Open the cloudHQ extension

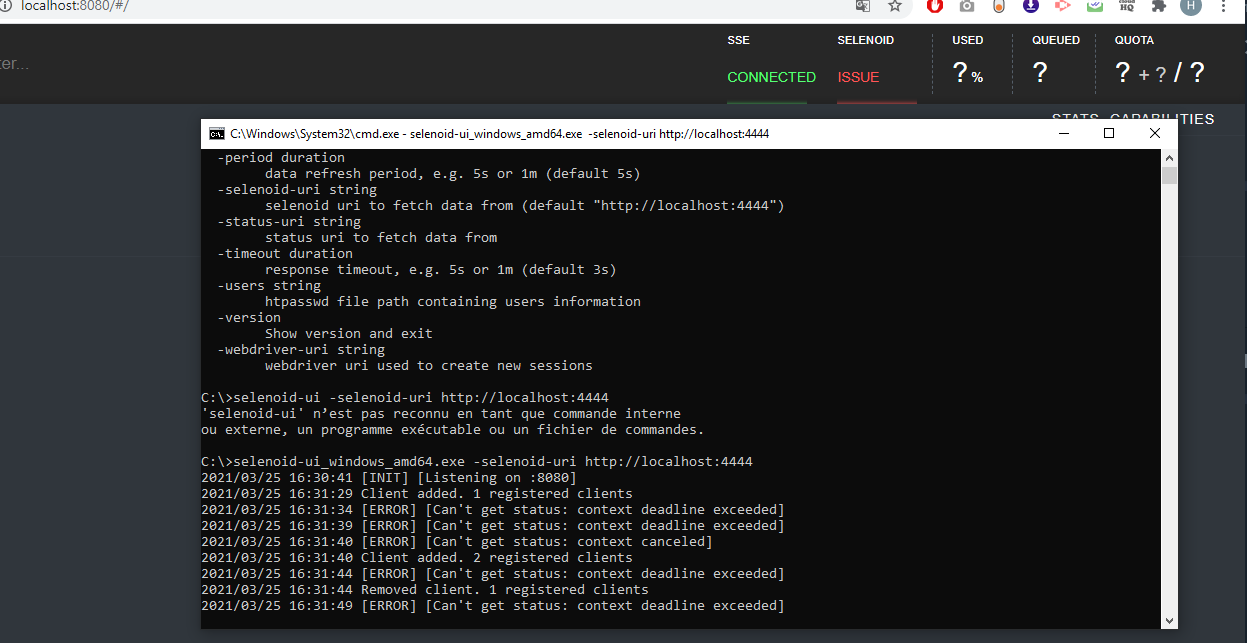click(1127, 6)
